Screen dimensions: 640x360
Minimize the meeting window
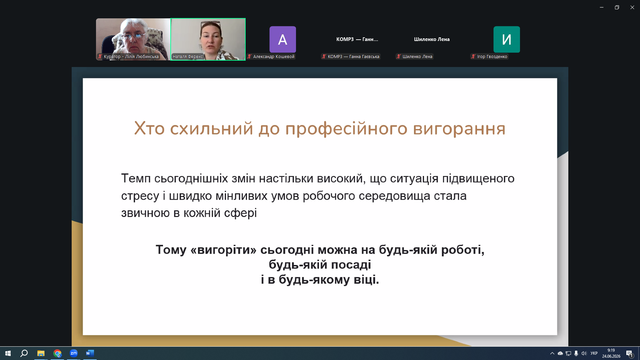tap(602, 7)
